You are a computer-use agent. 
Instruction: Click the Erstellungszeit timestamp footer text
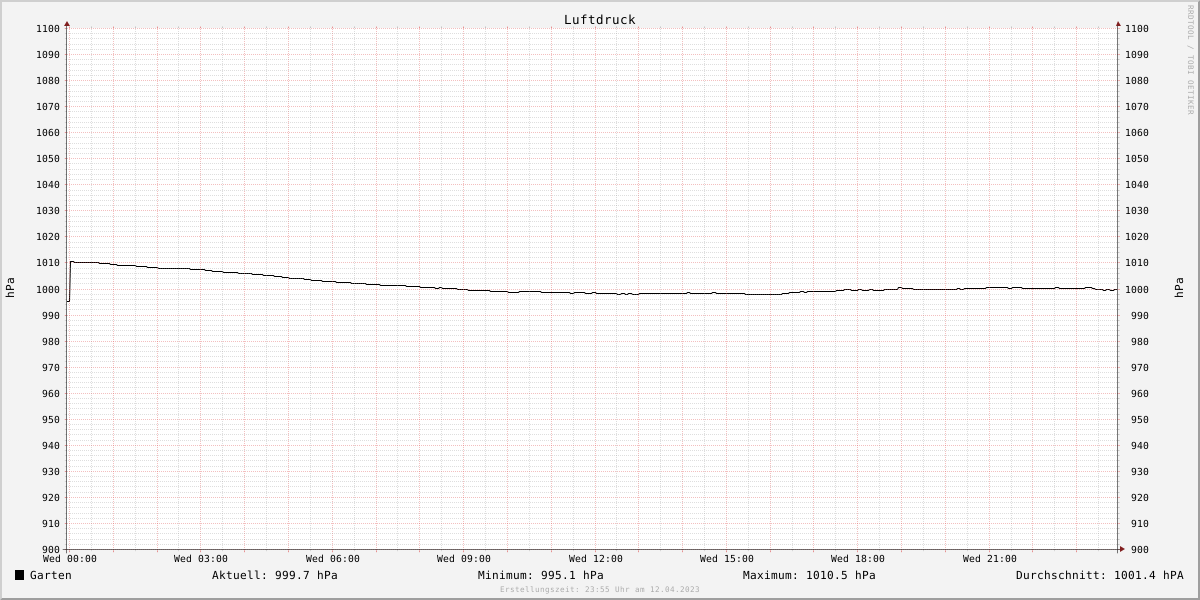[600, 589]
